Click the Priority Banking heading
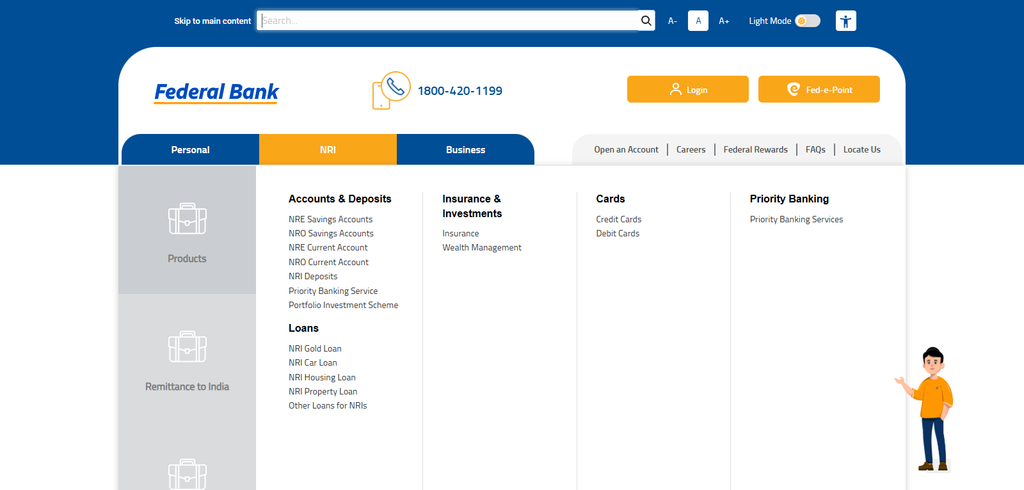The width and height of the screenshot is (1024, 490). (x=789, y=199)
